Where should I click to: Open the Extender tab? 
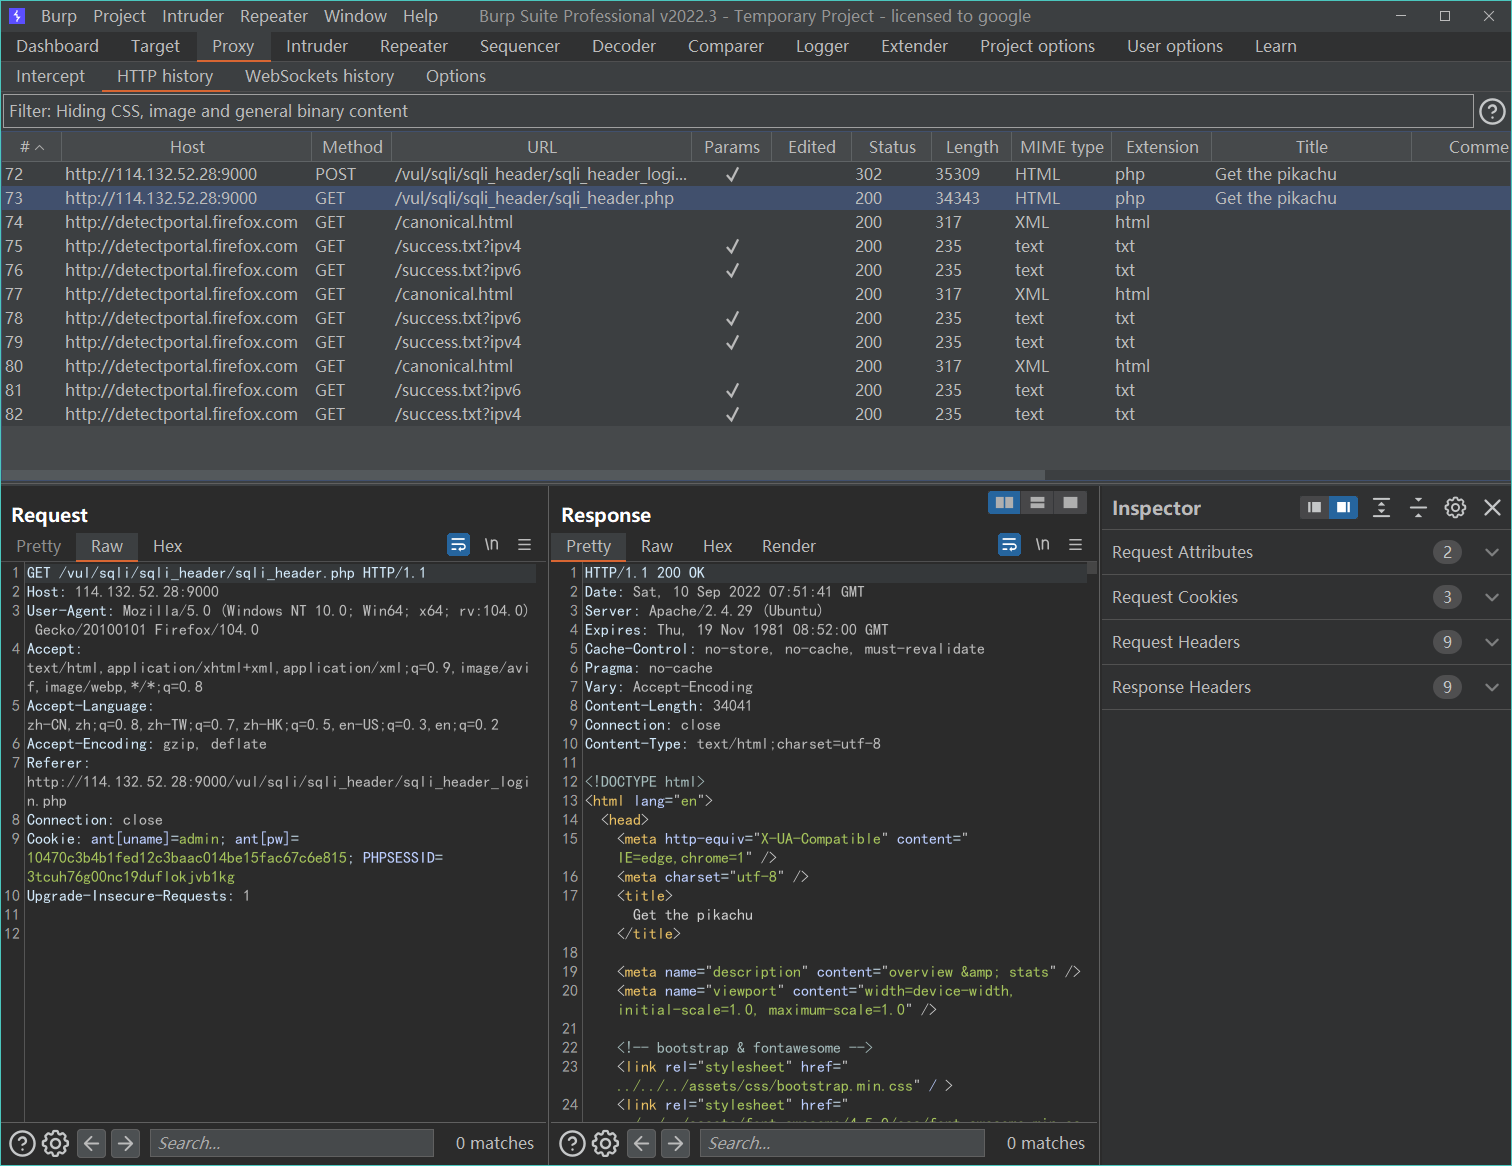[x=914, y=46]
